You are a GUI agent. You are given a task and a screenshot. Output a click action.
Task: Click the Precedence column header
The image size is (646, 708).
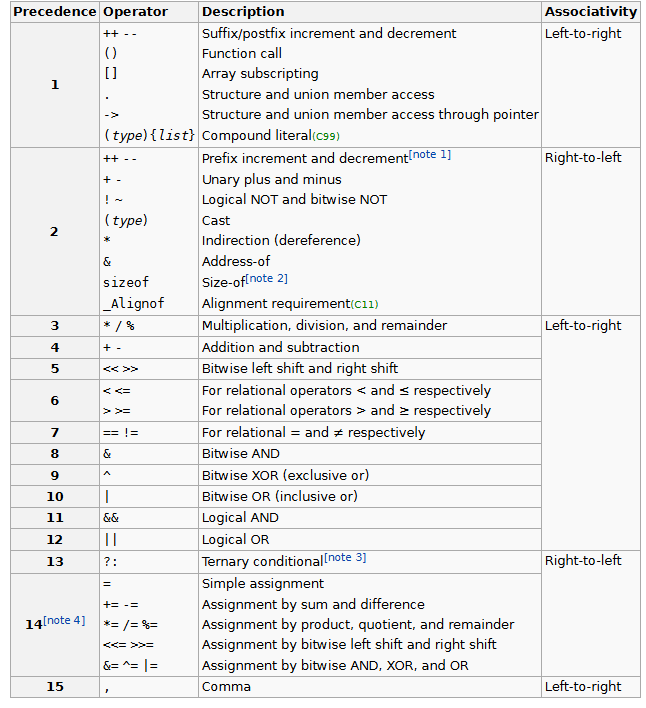pos(54,12)
